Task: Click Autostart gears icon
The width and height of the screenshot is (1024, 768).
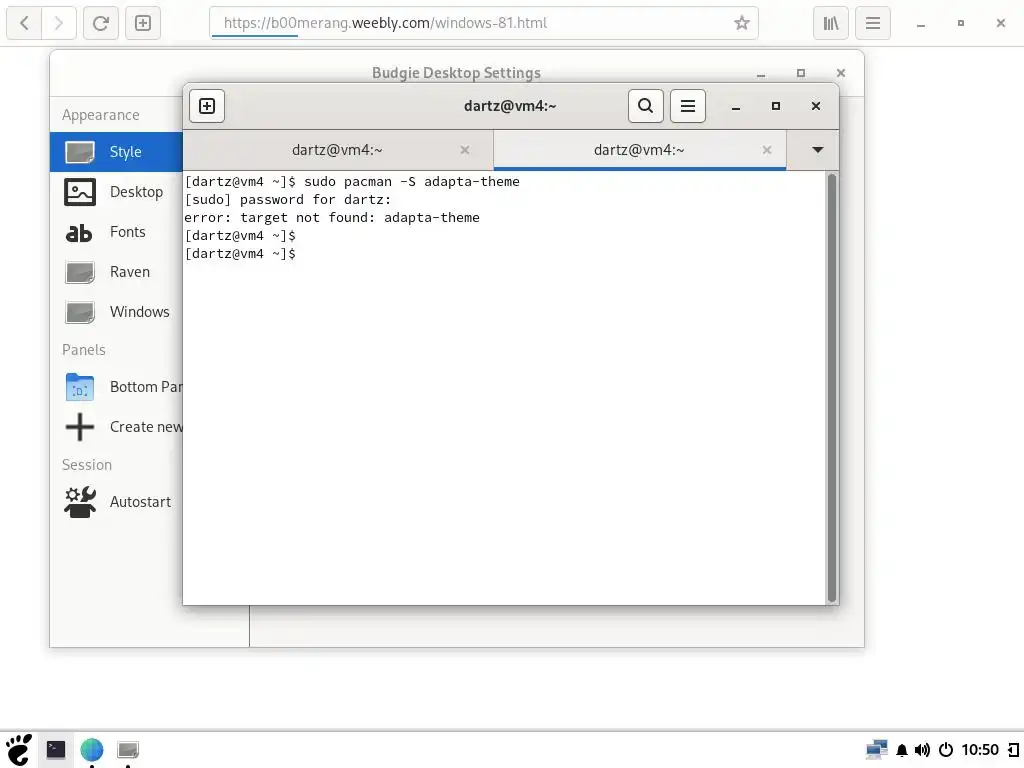Action: click(x=80, y=502)
